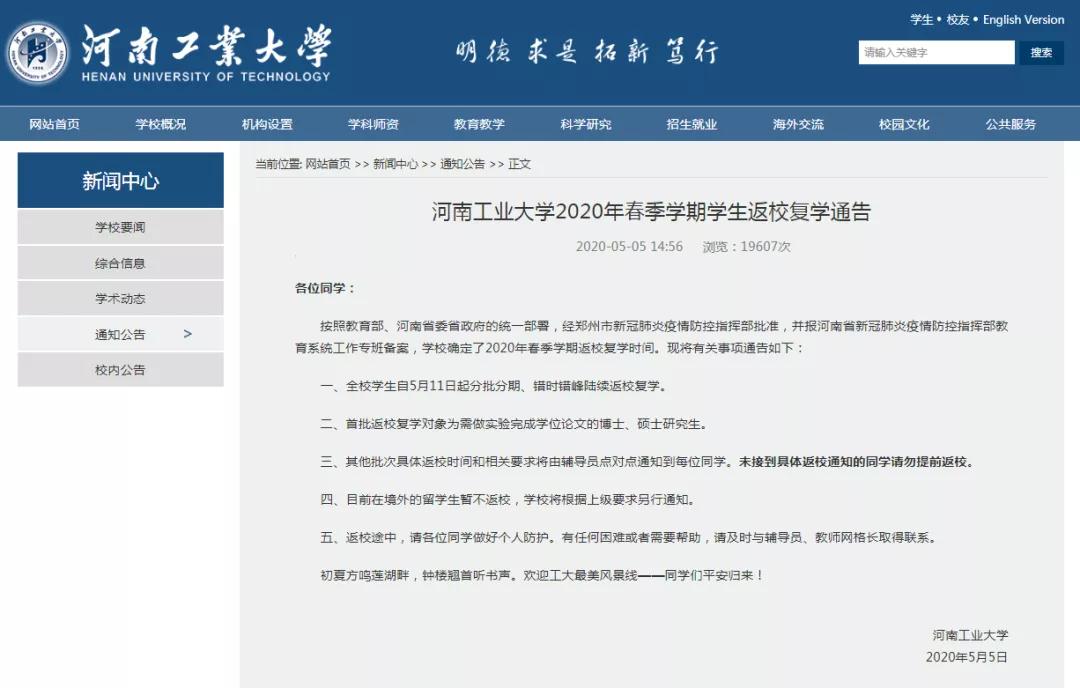Select 学校要闻 in the sidebar
The image size is (1080, 688).
[x=121, y=227]
